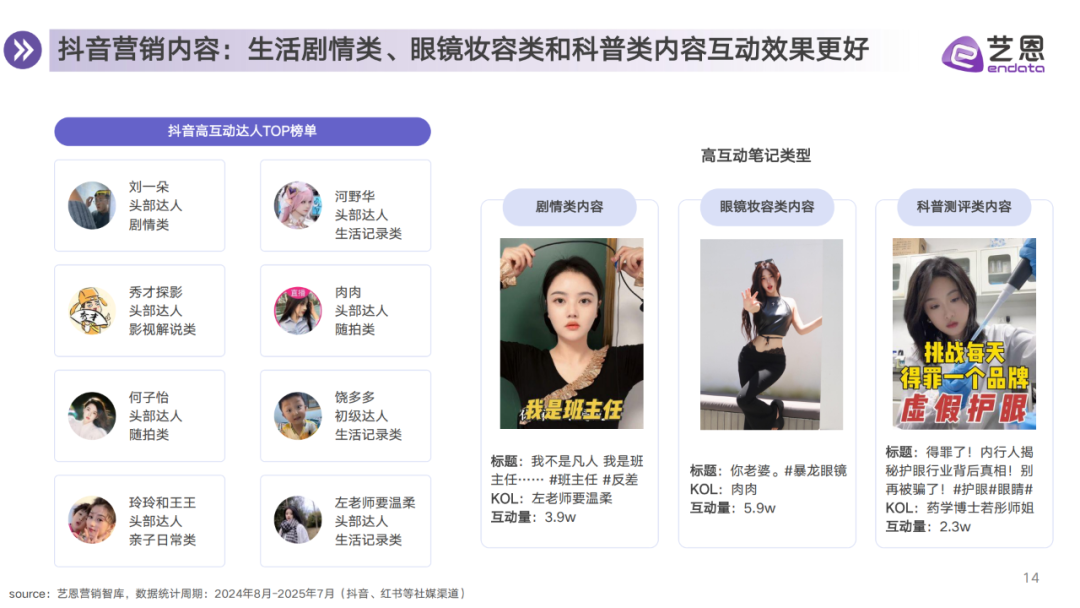Select the 剧情类内容 tab label
1080x608 pixels.
(x=570, y=207)
